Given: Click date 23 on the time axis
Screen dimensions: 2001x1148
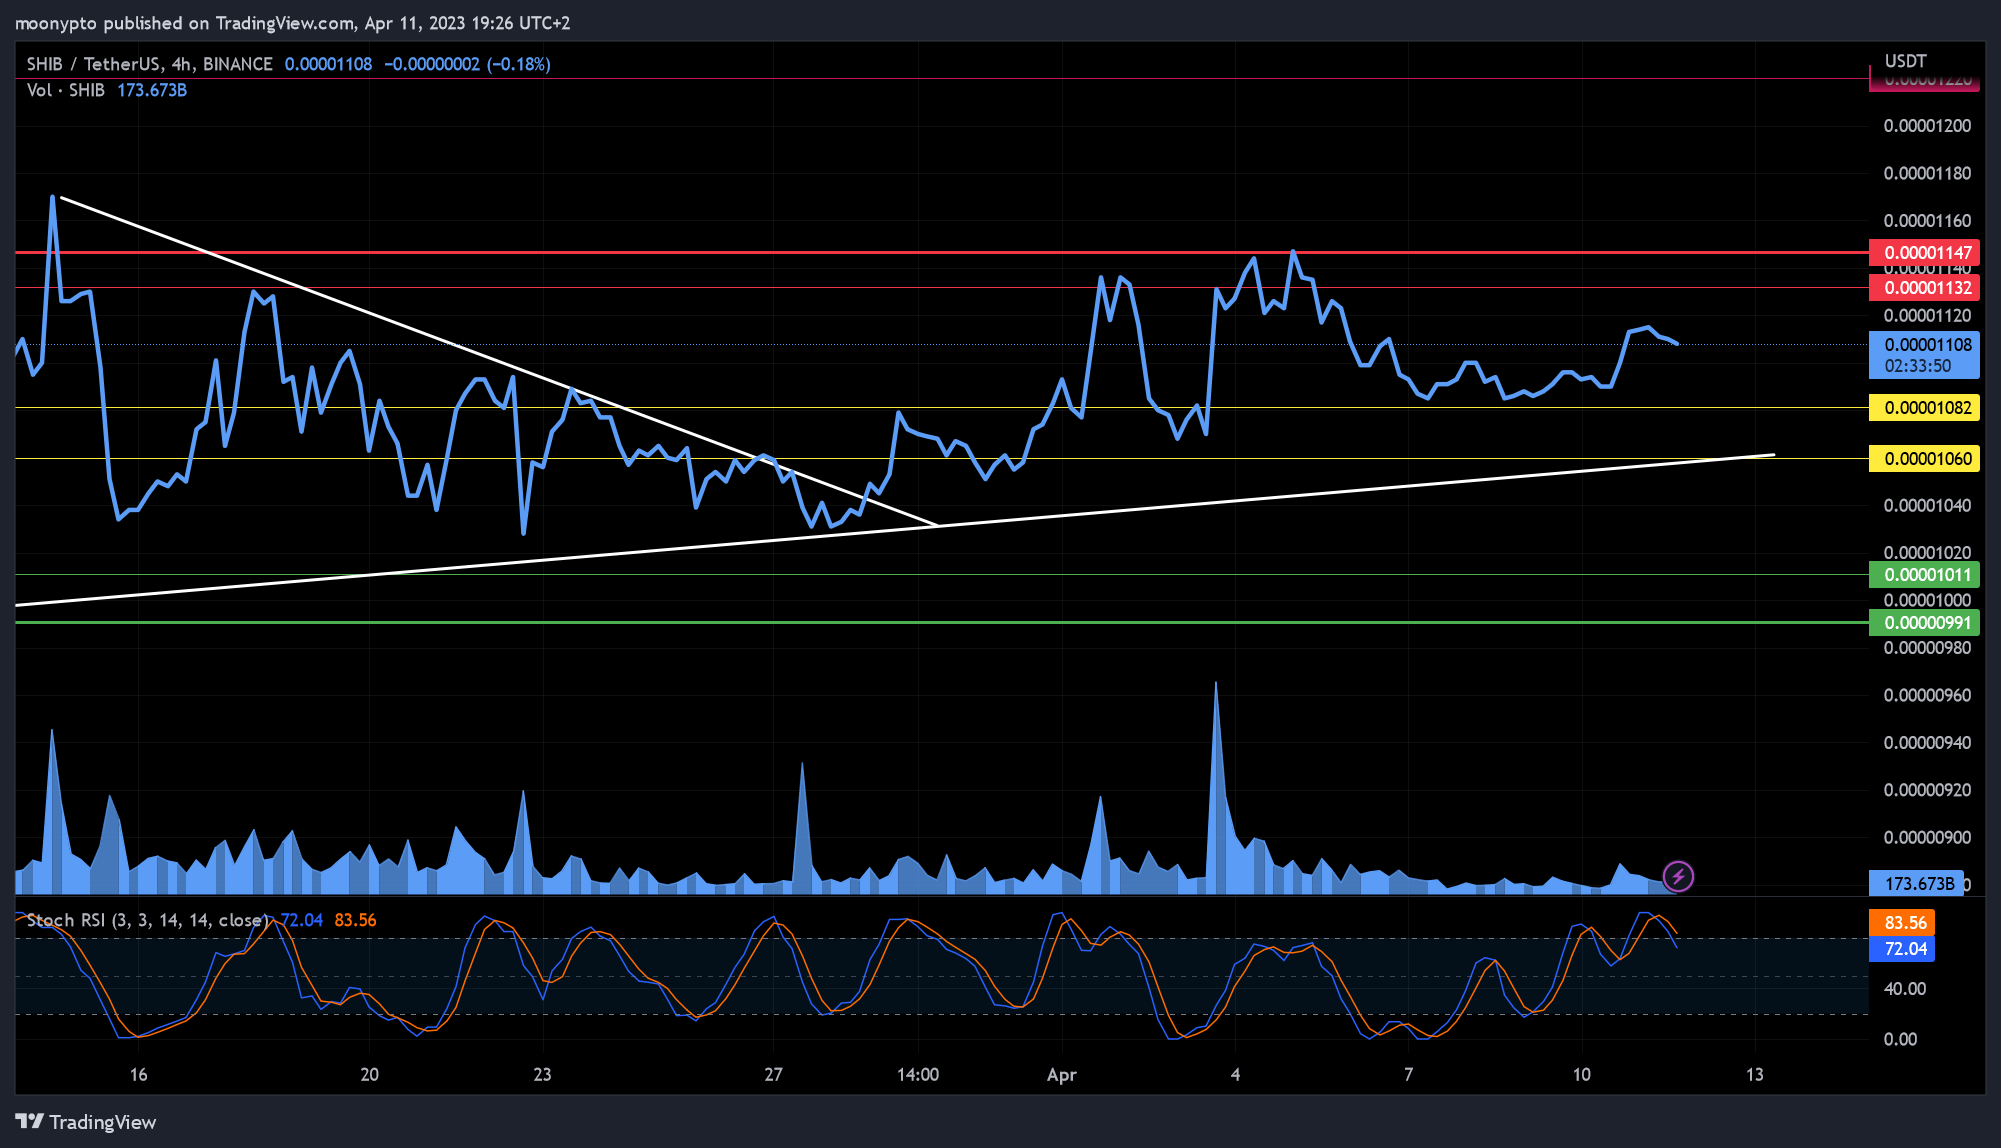Looking at the screenshot, I should (542, 1075).
